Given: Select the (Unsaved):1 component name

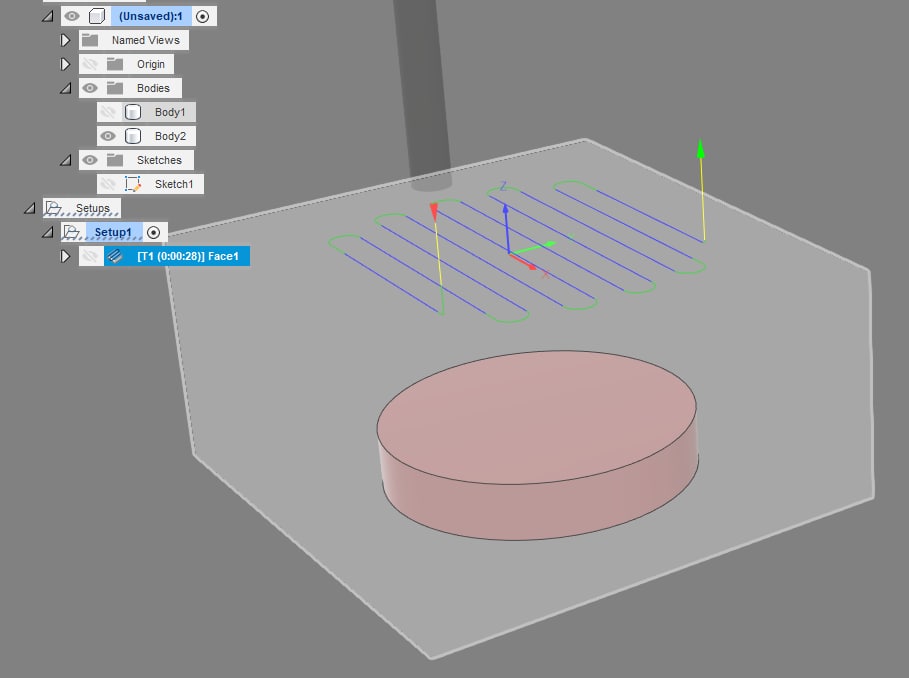Looking at the screenshot, I should pyautogui.click(x=151, y=16).
